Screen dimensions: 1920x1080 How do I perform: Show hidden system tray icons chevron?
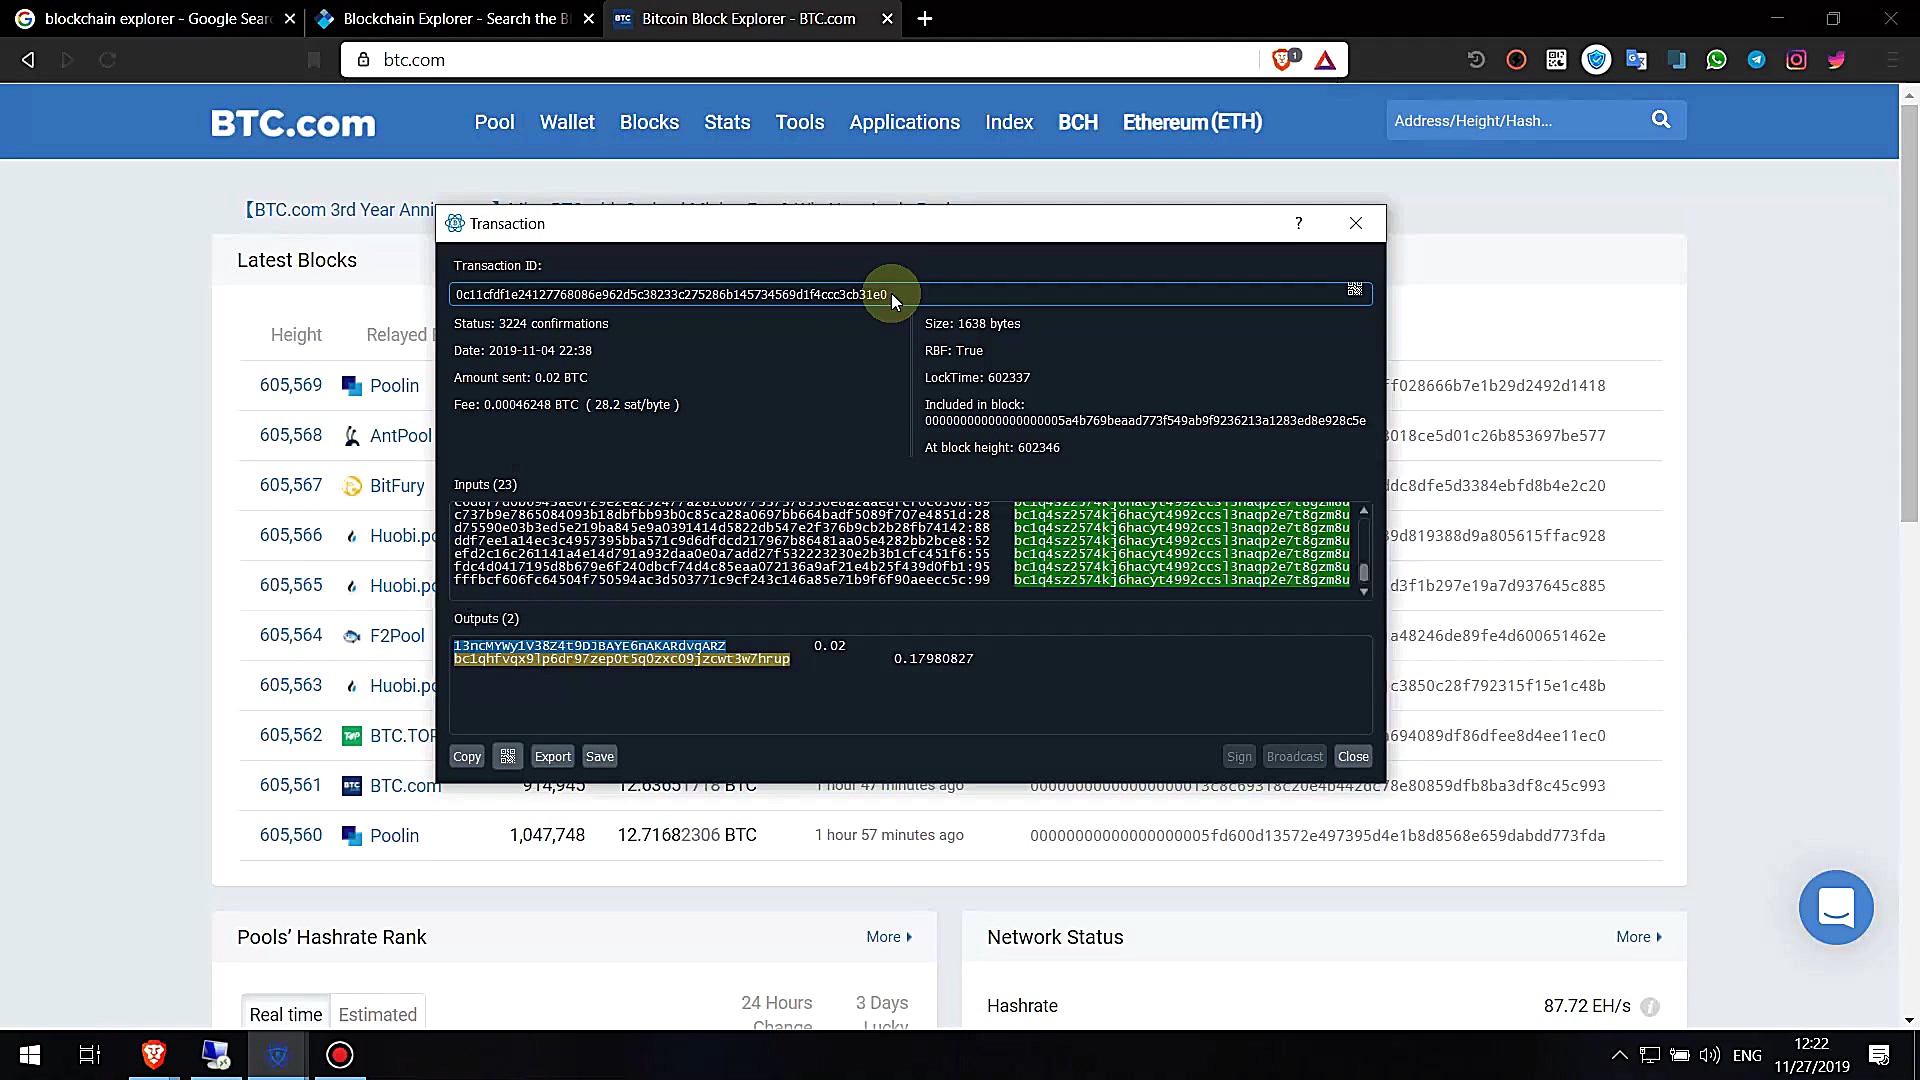pos(1619,1055)
